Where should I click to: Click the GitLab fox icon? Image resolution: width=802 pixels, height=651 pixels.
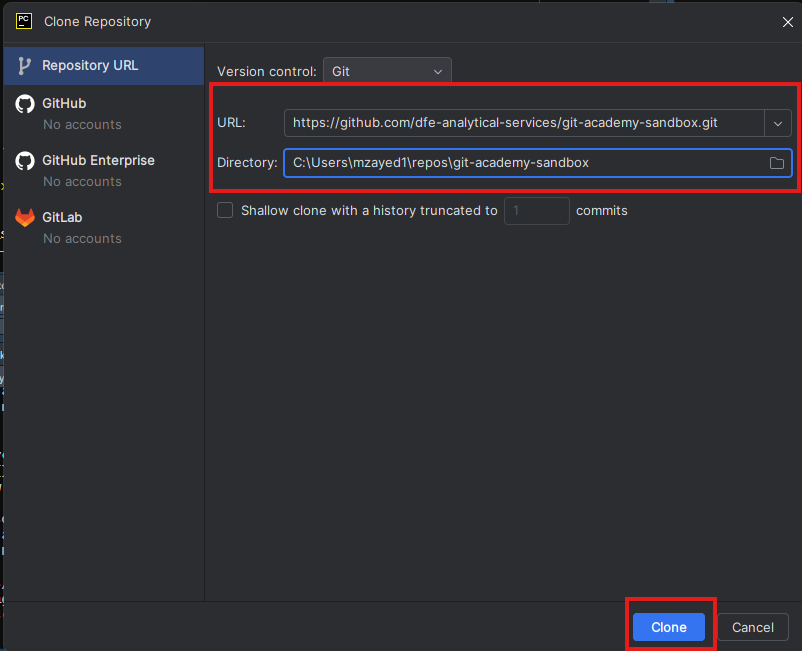pos(25,217)
